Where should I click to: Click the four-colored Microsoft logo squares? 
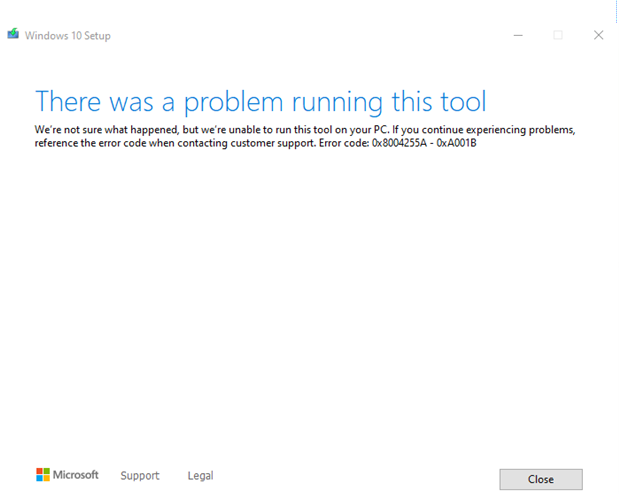(x=43, y=475)
